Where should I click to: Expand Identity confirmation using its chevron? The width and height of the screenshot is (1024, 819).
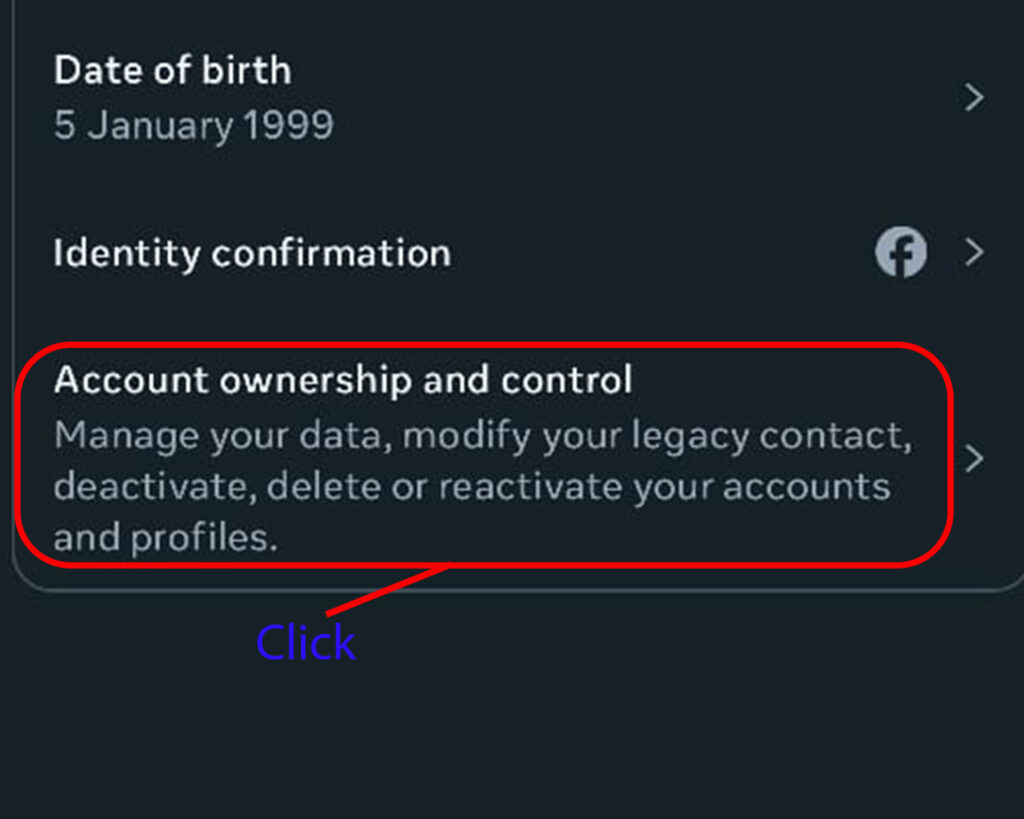(974, 253)
